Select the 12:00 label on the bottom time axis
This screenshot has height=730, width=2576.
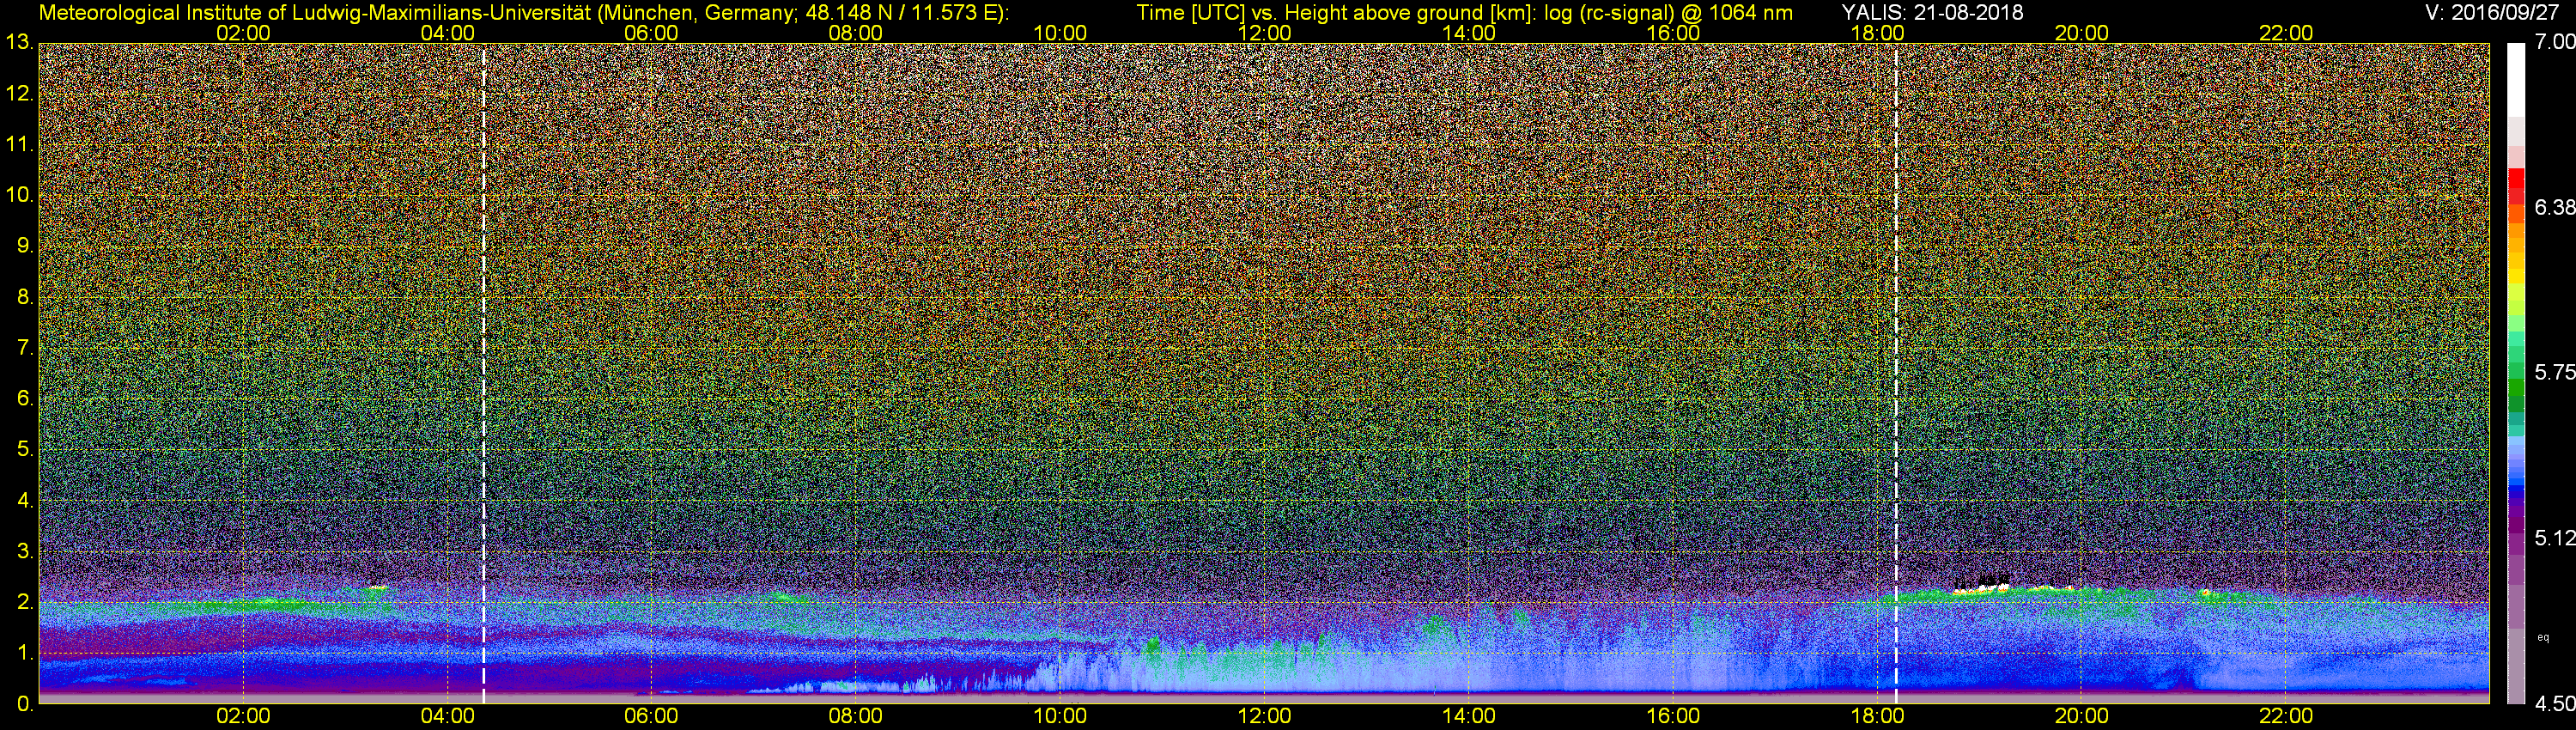pyautogui.click(x=1264, y=716)
